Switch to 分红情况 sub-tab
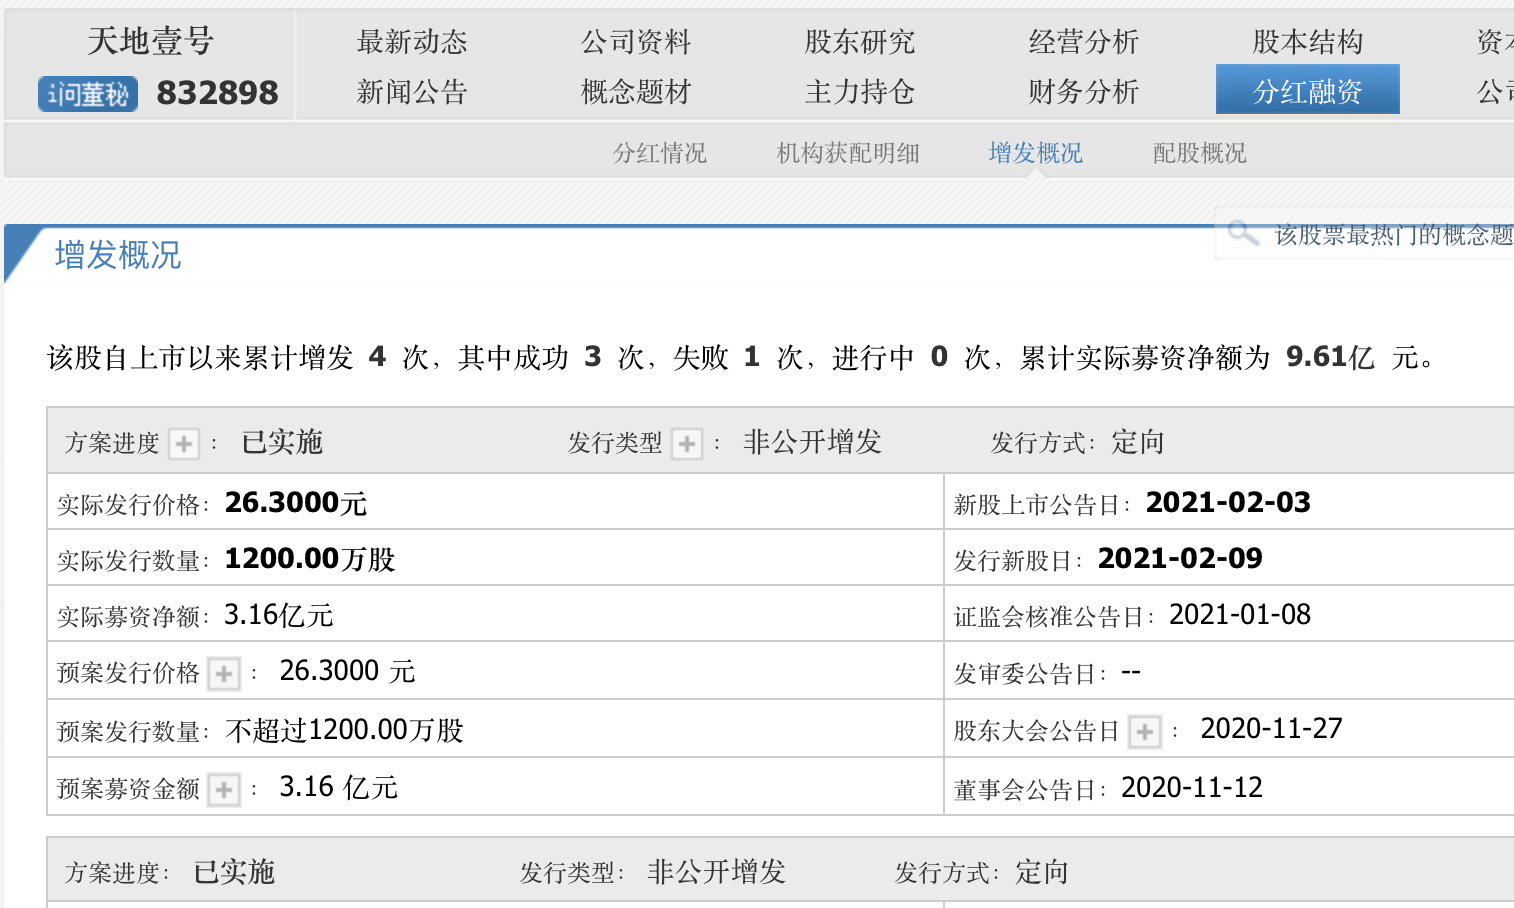This screenshot has height=908, width=1514. click(660, 153)
